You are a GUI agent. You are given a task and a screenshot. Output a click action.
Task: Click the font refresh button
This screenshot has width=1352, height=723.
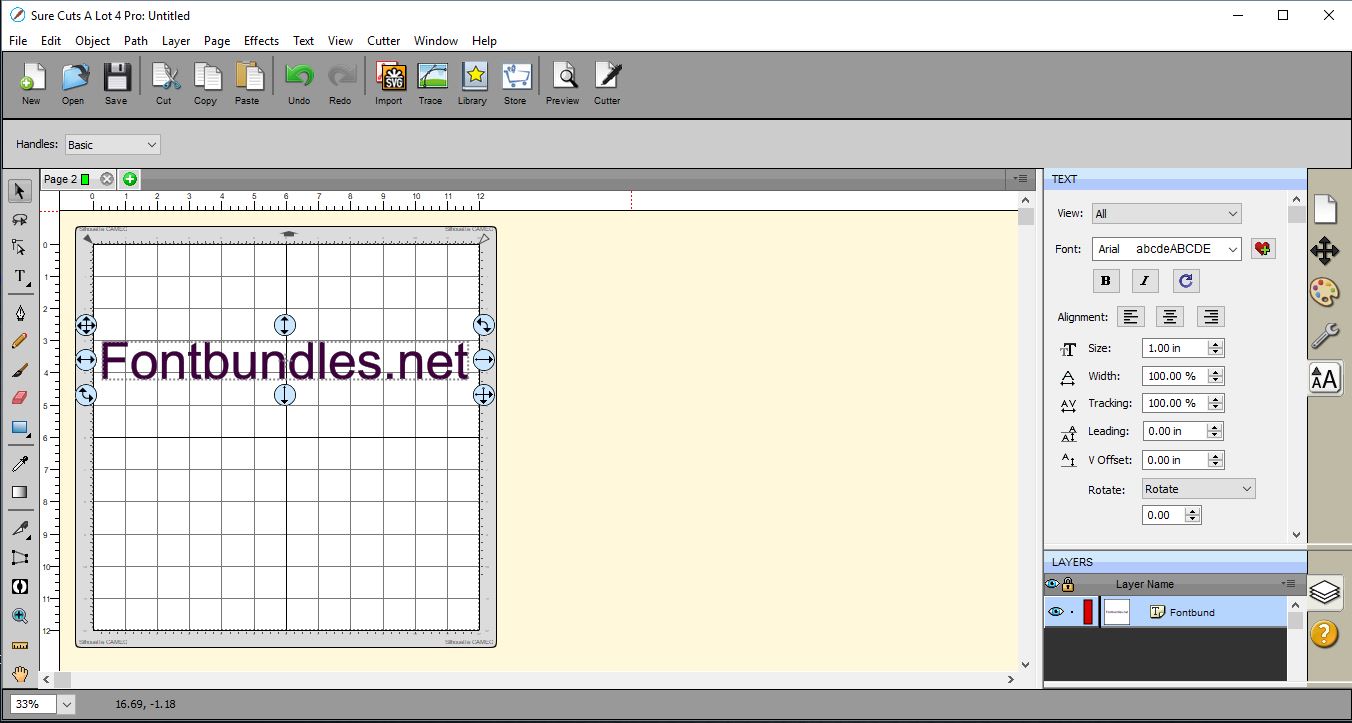tap(1185, 281)
